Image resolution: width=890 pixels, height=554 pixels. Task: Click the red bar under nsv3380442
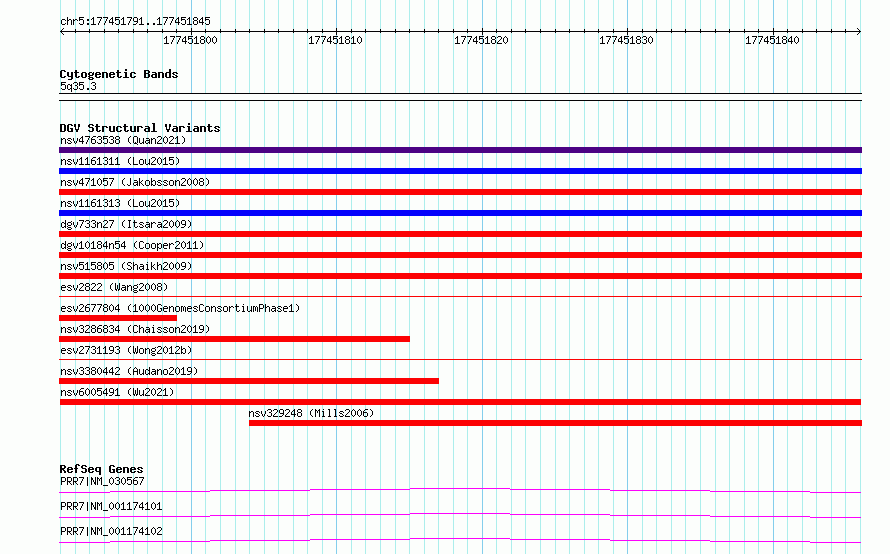(x=249, y=381)
